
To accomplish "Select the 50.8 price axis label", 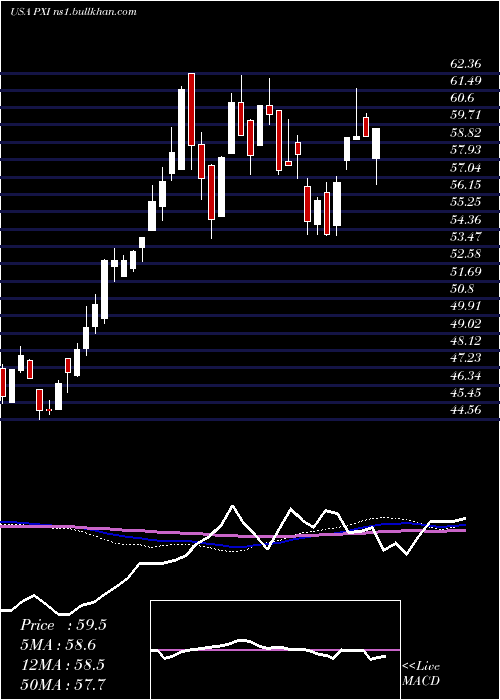I will click(x=462, y=289).
